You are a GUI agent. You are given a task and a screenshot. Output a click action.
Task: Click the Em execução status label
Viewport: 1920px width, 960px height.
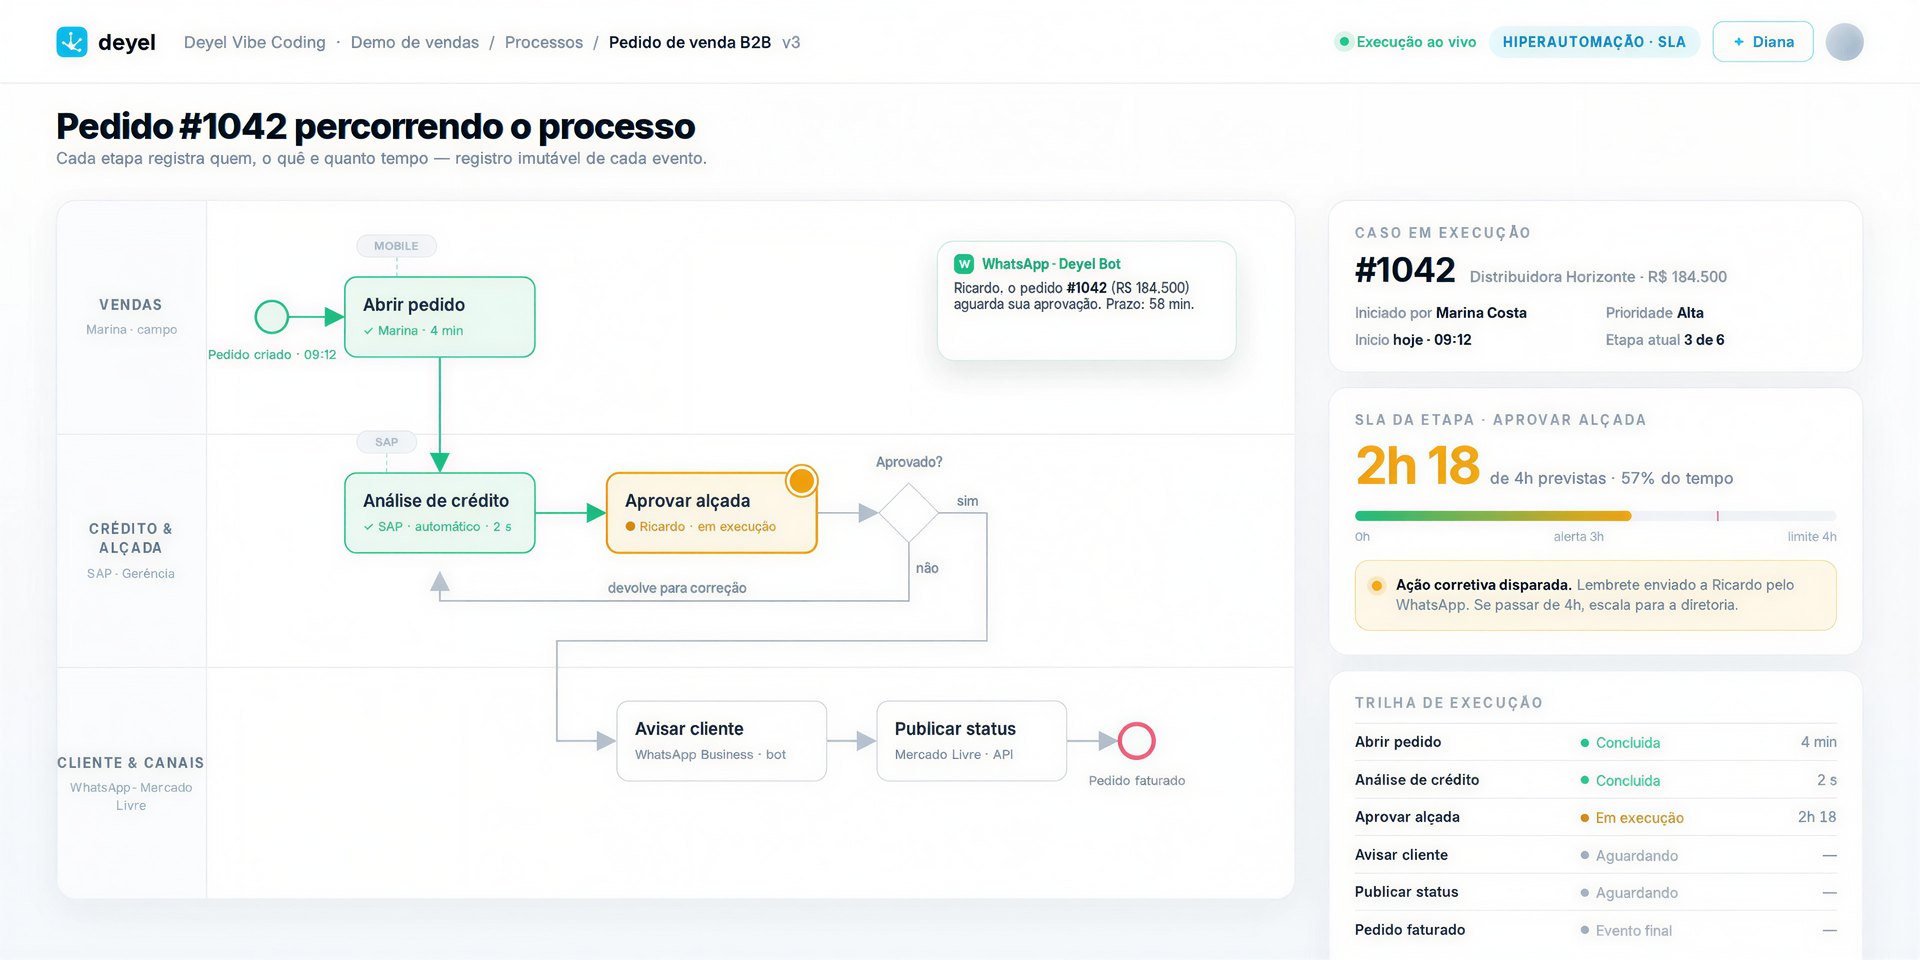click(x=1639, y=818)
